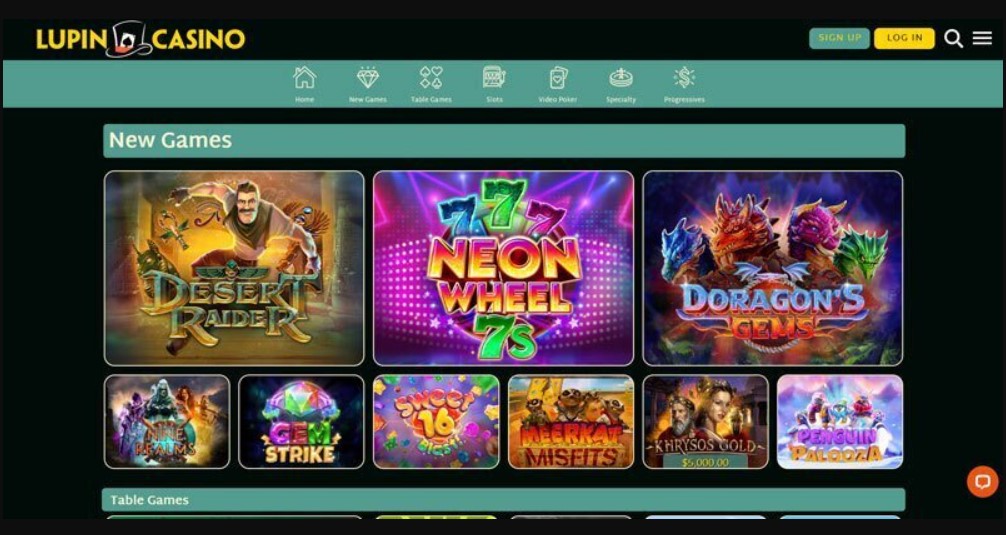Select the Penguin Palooza game thumbnail
Viewport: 1006px width, 535px height.
click(840, 421)
